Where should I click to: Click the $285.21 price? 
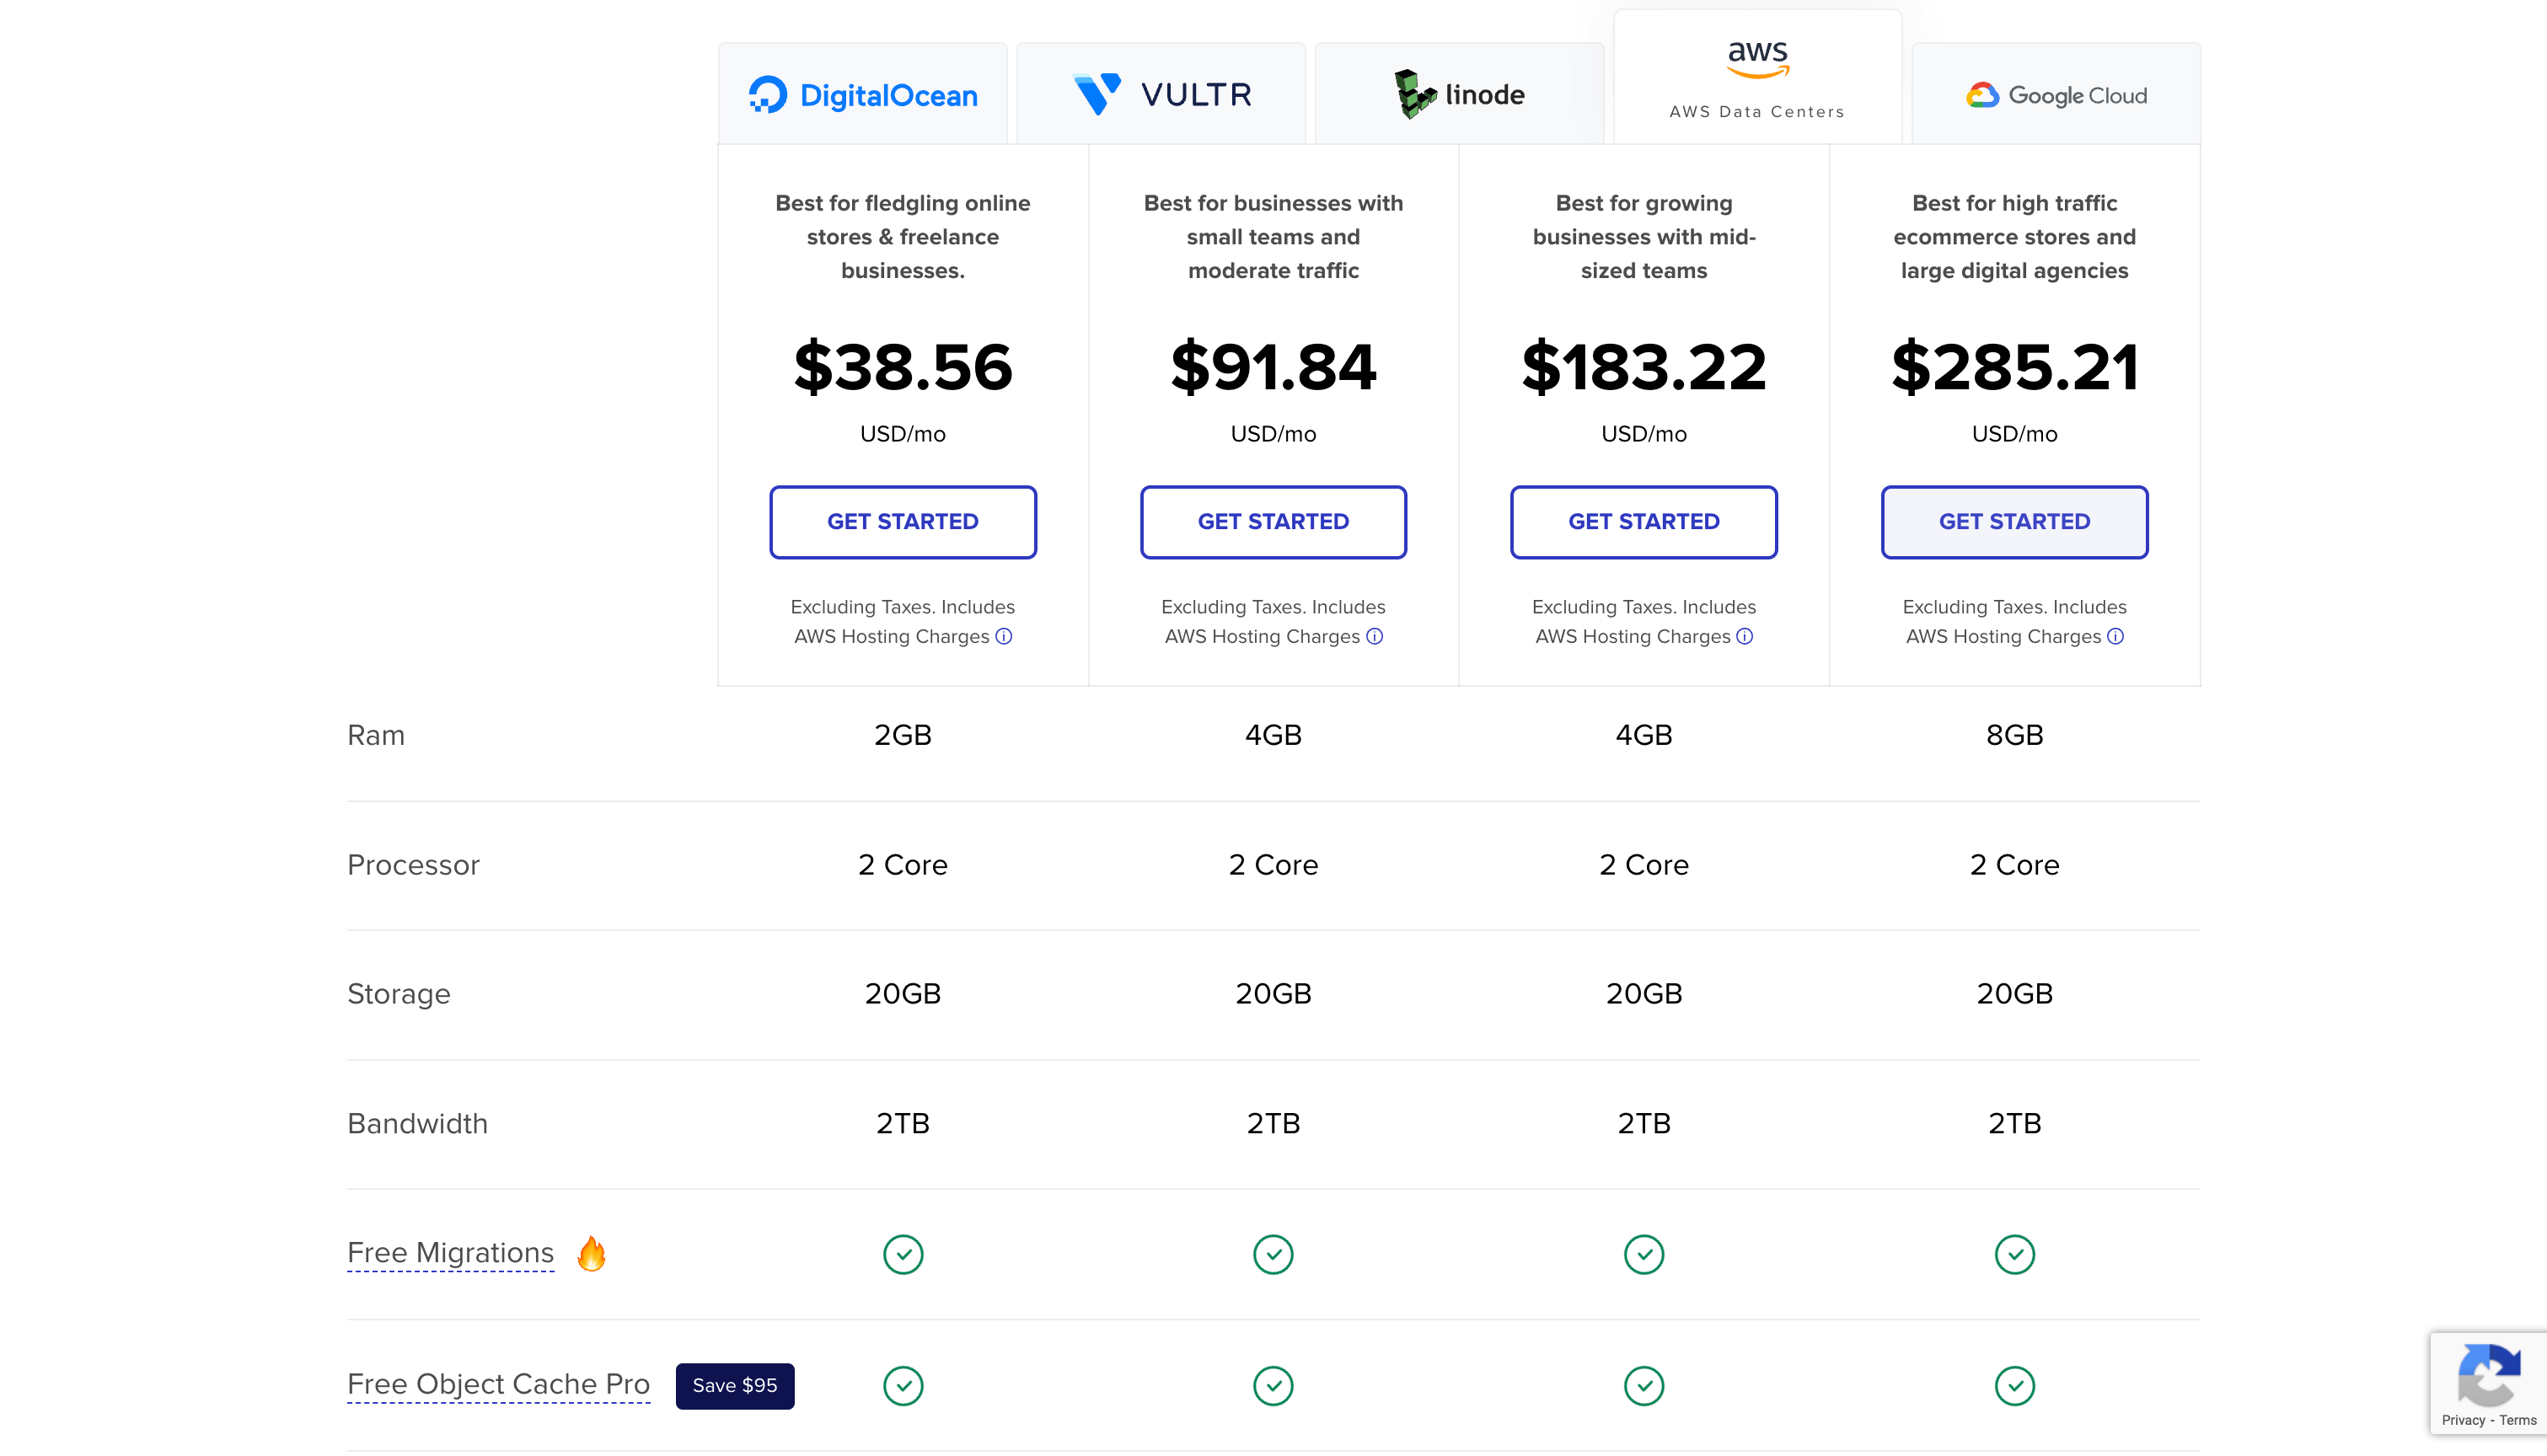[x=2014, y=366]
